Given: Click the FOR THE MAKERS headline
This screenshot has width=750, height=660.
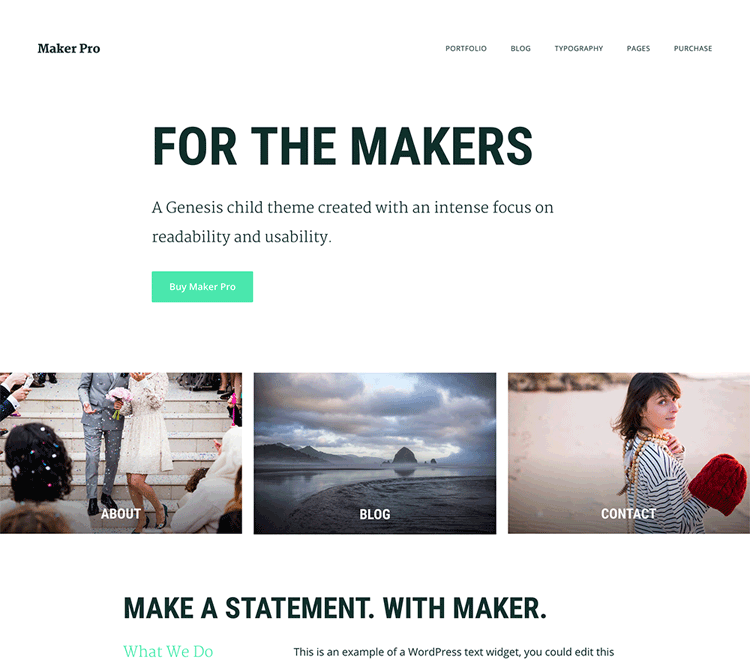Looking at the screenshot, I should pyautogui.click(x=342, y=146).
